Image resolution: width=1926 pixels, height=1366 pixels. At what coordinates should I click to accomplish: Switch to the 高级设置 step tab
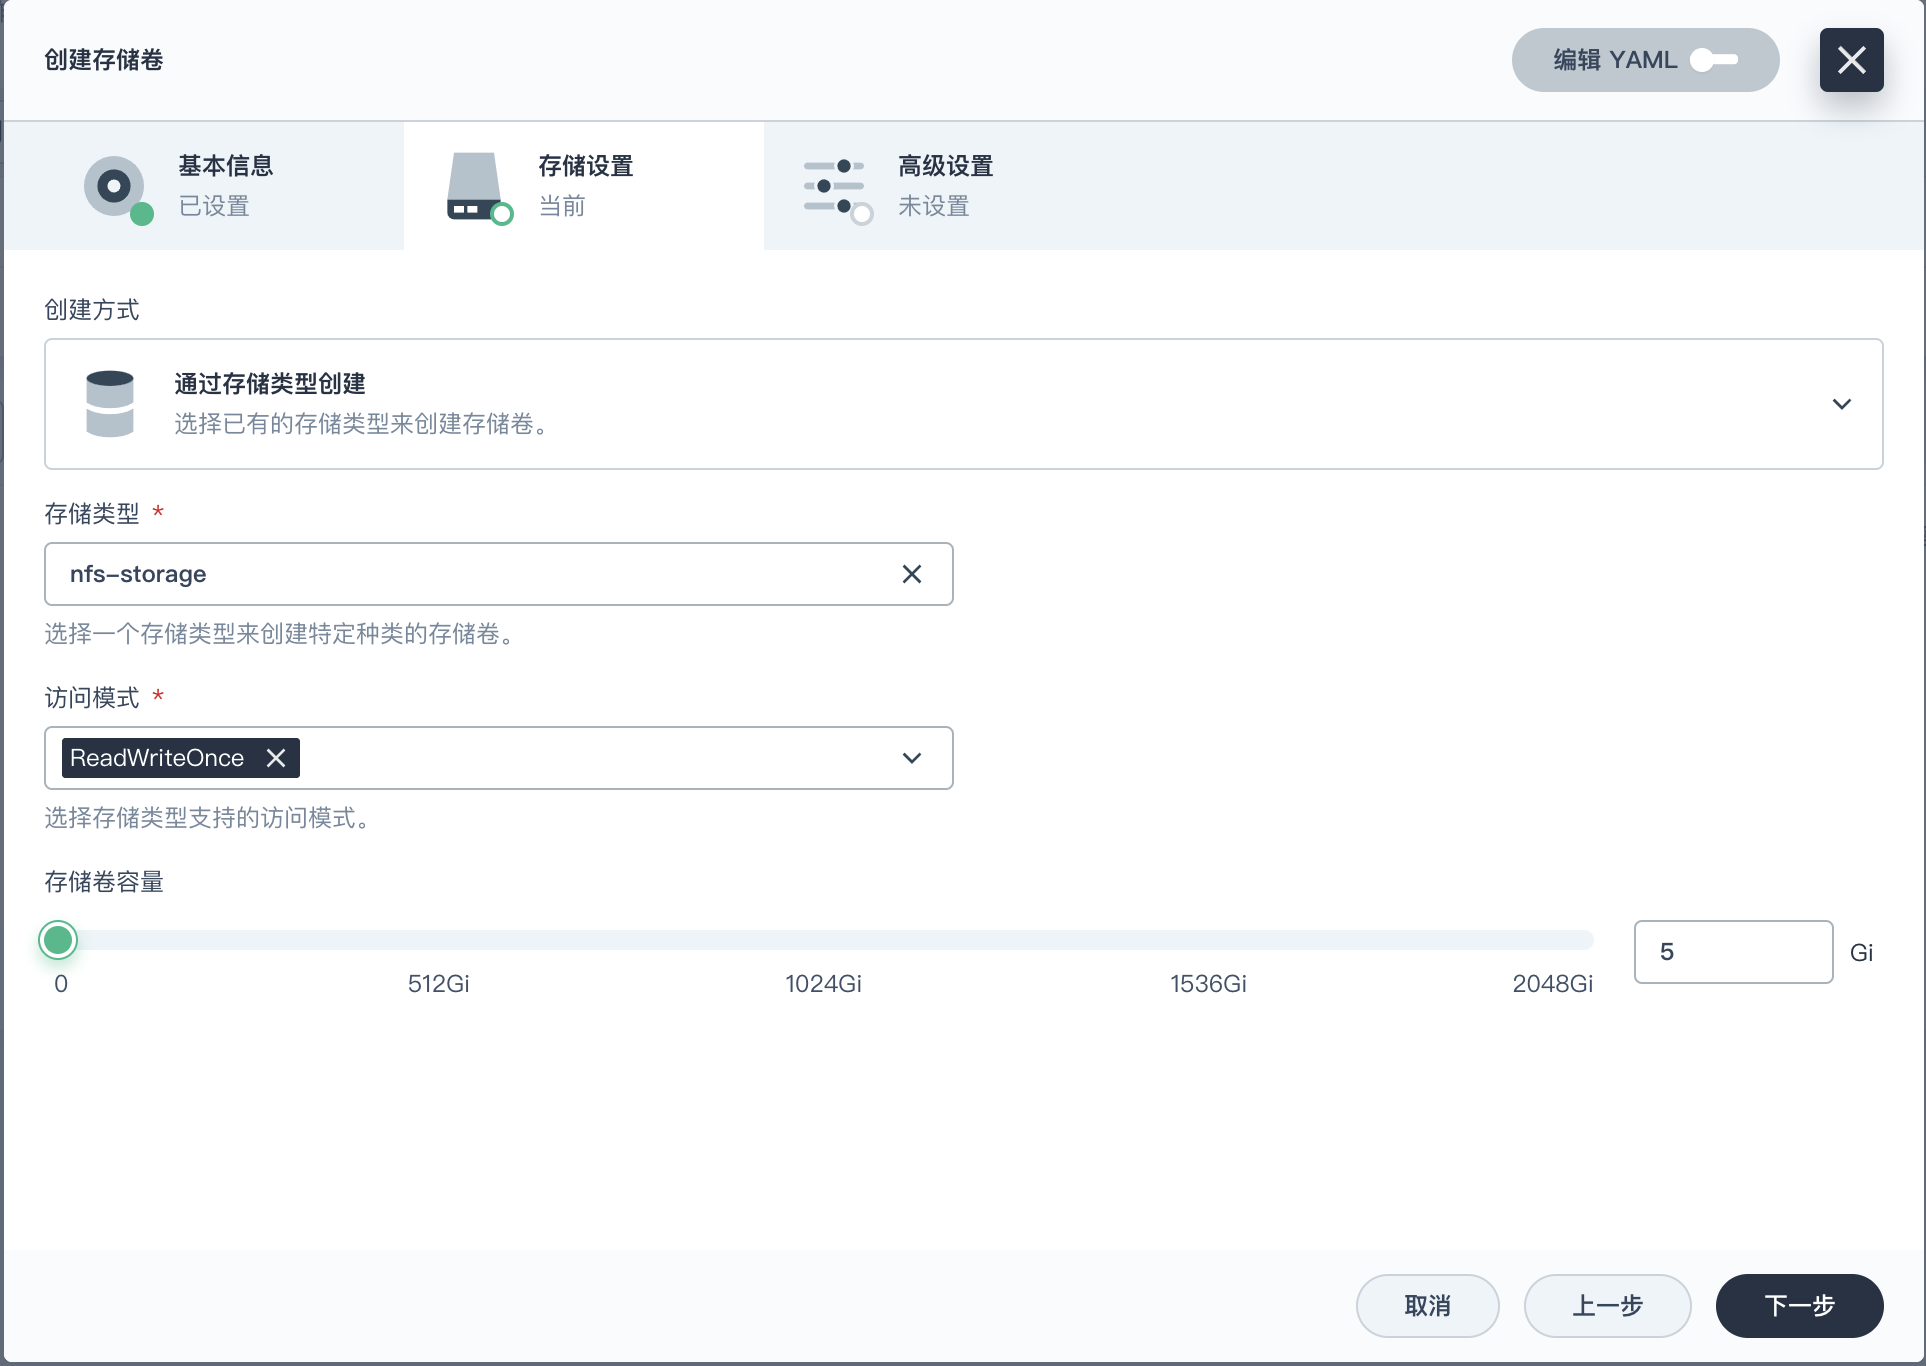pos(945,186)
